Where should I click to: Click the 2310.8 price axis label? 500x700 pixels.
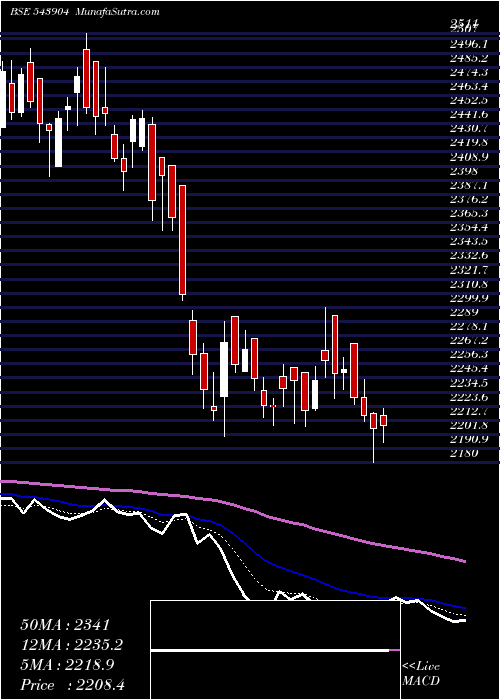(469, 284)
